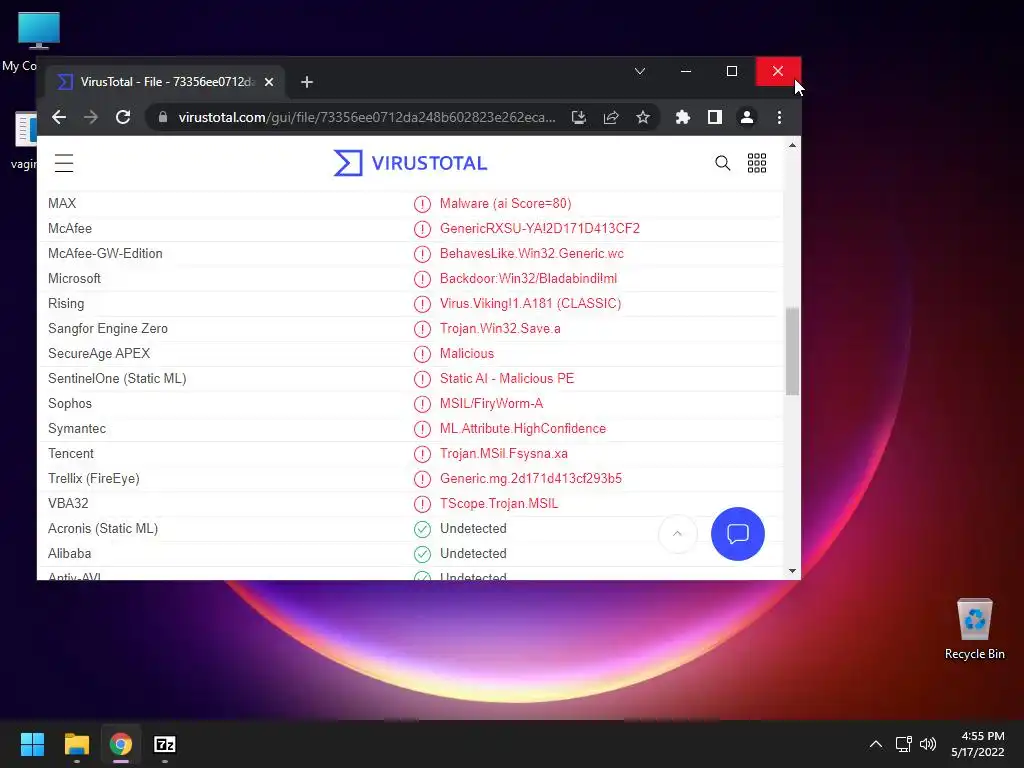Image resolution: width=1024 pixels, height=768 pixels.
Task: Show hidden system tray icons
Action: (876, 744)
